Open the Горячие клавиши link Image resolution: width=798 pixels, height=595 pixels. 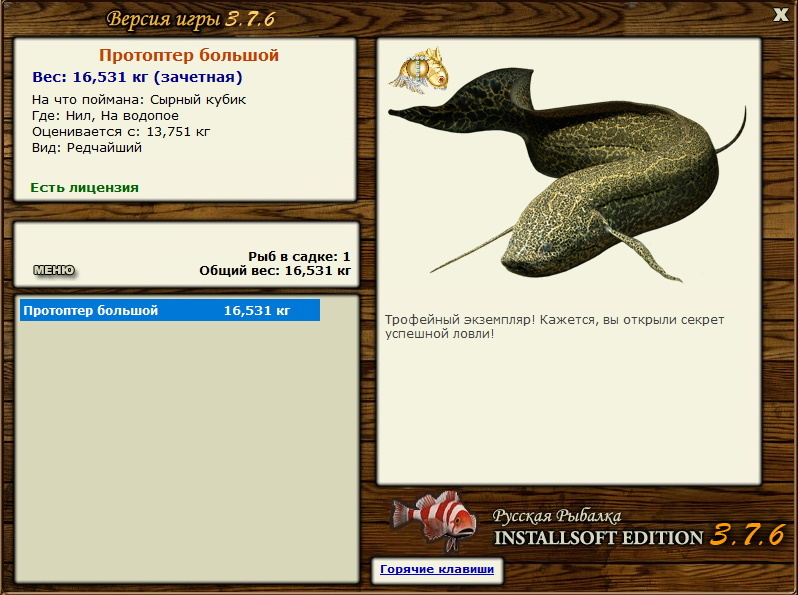point(437,569)
